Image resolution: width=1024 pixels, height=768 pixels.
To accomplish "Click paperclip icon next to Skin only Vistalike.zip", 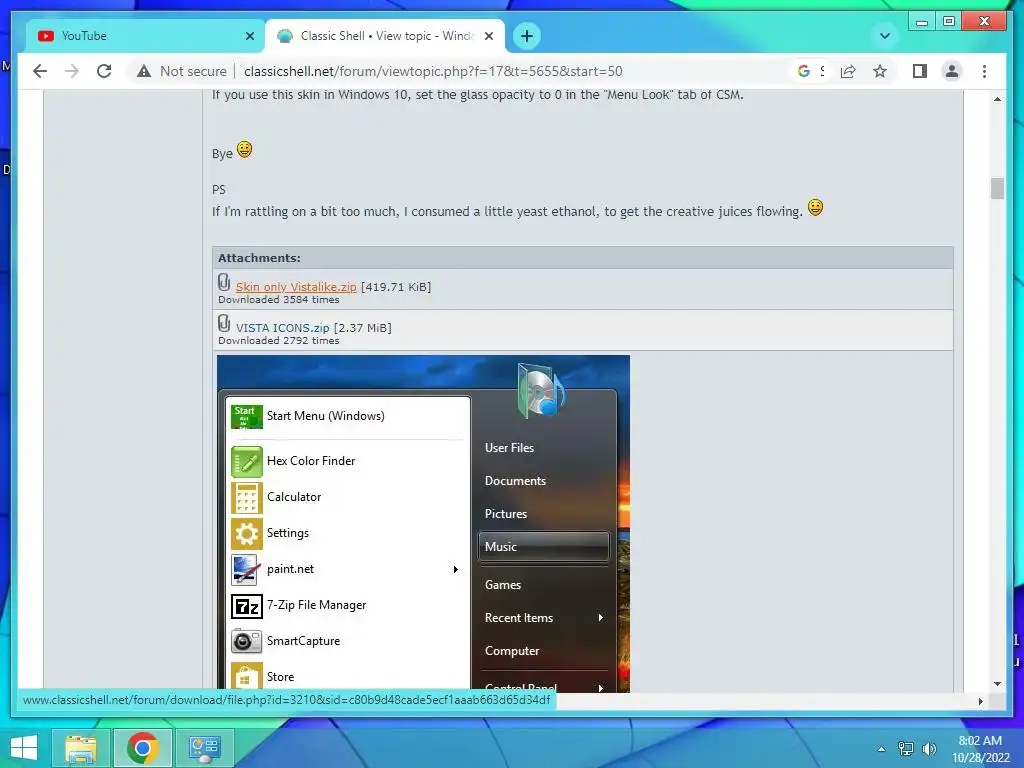I will tap(224, 283).
